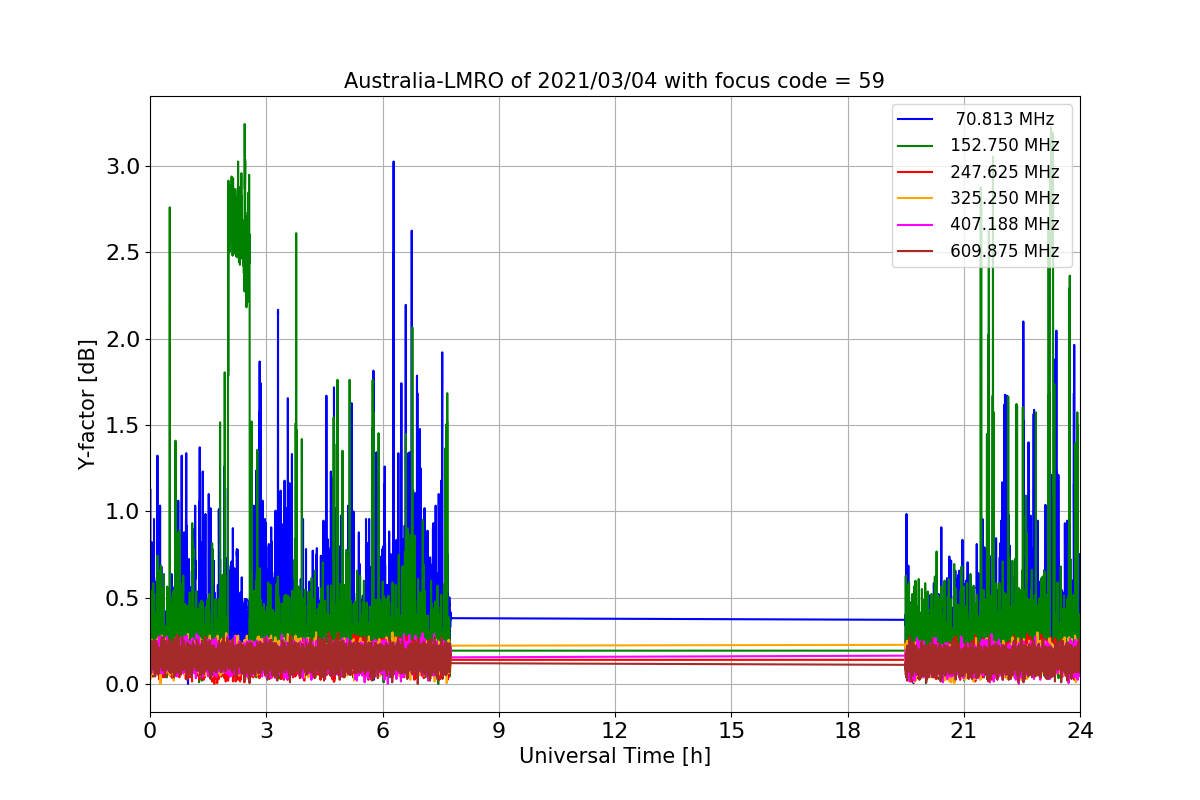Click the 0.5 tick on the y-axis
1200x800 pixels.
click(123, 598)
